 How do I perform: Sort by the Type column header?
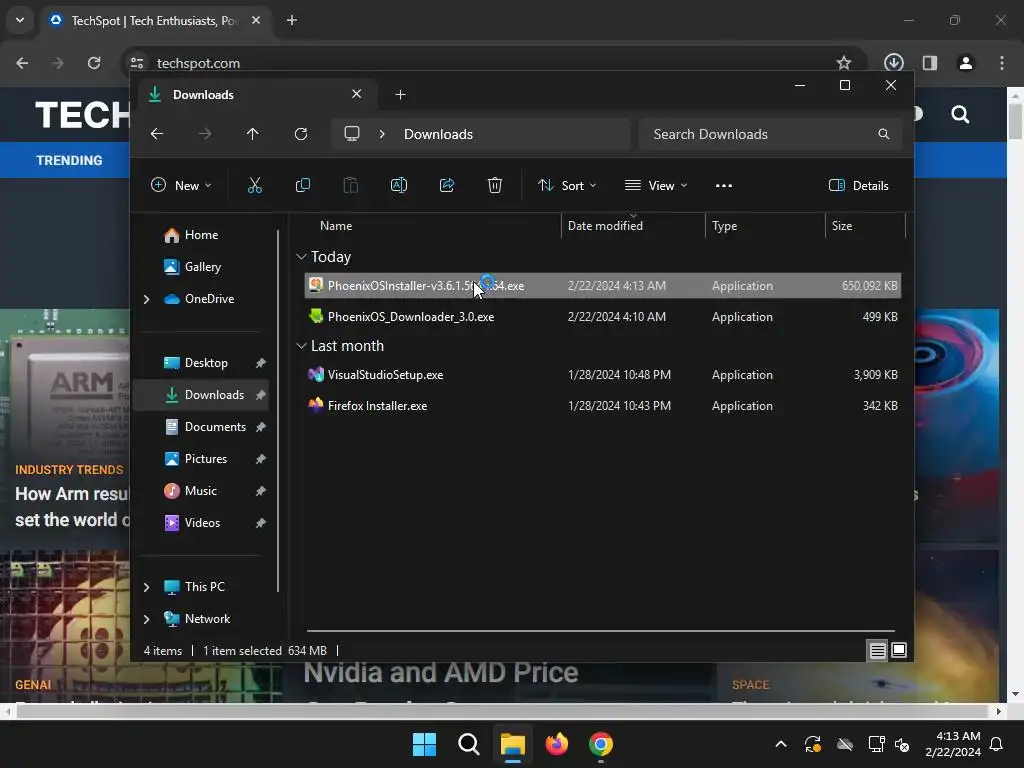(x=724, y=226)
